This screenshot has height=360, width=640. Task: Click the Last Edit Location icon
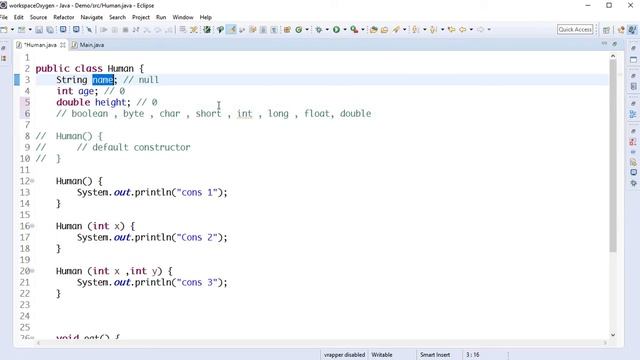click(x=451, y=29)
